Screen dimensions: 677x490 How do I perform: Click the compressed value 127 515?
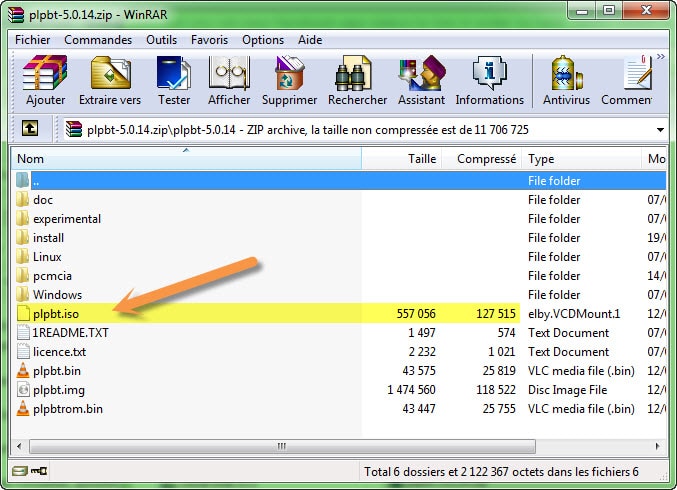[x=496, y=313]
